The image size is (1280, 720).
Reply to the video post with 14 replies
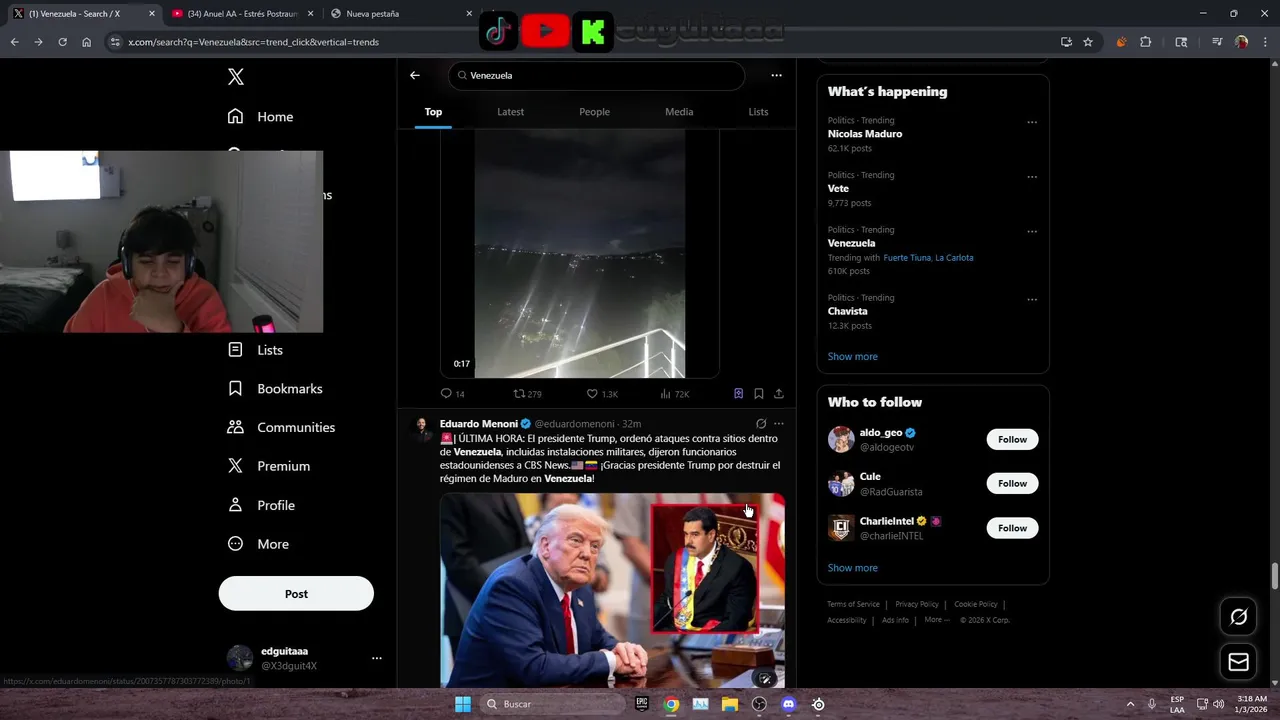coord(453,394)
